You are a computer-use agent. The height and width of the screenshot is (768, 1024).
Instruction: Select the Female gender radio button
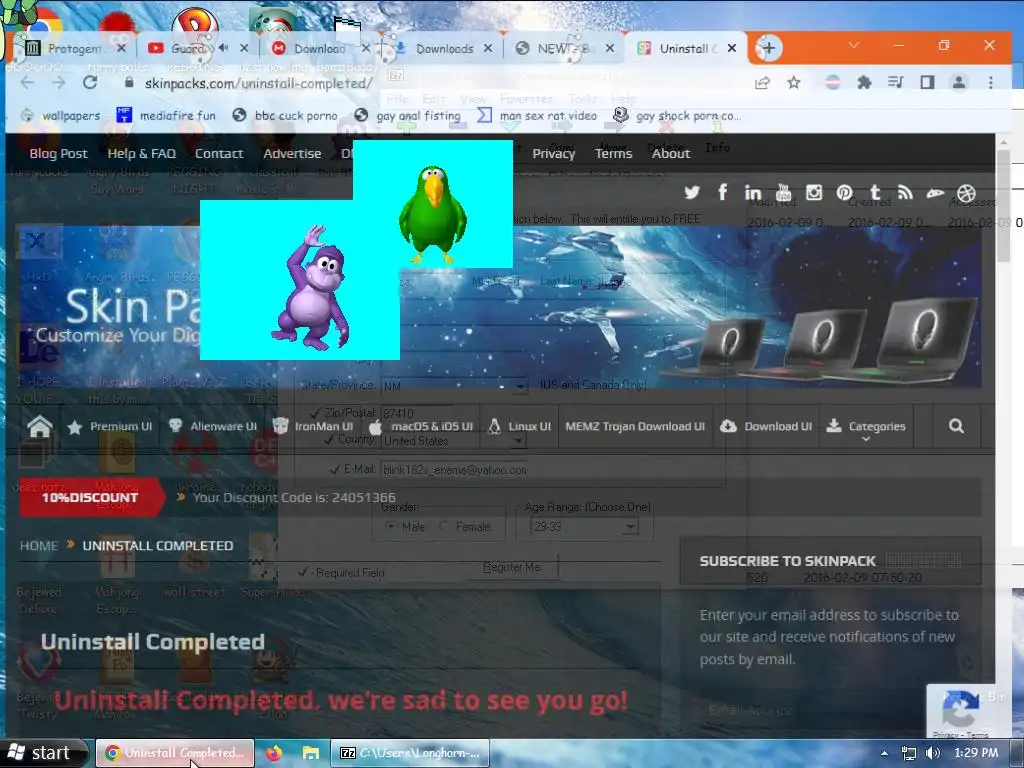click(444, 526)
